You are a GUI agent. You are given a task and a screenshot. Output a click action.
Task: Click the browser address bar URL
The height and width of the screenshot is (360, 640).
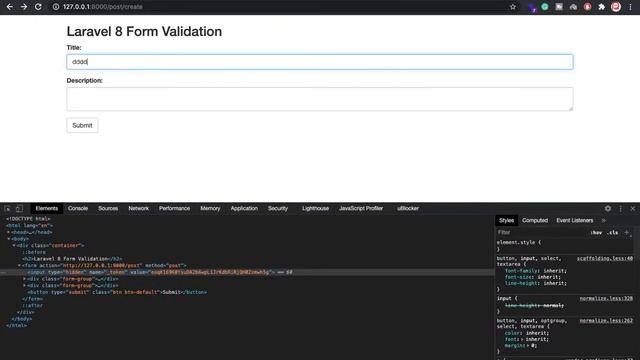(x=103, y=7)
